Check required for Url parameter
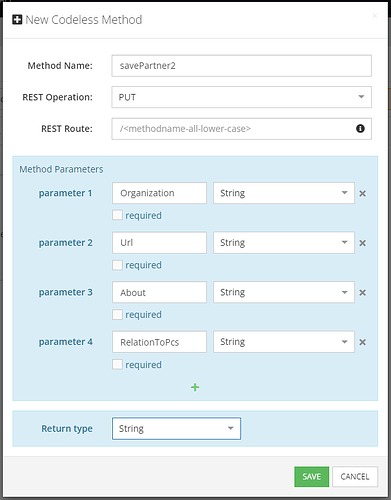The height and width of the screenshot is (500, 391). [x=117, y=265]
